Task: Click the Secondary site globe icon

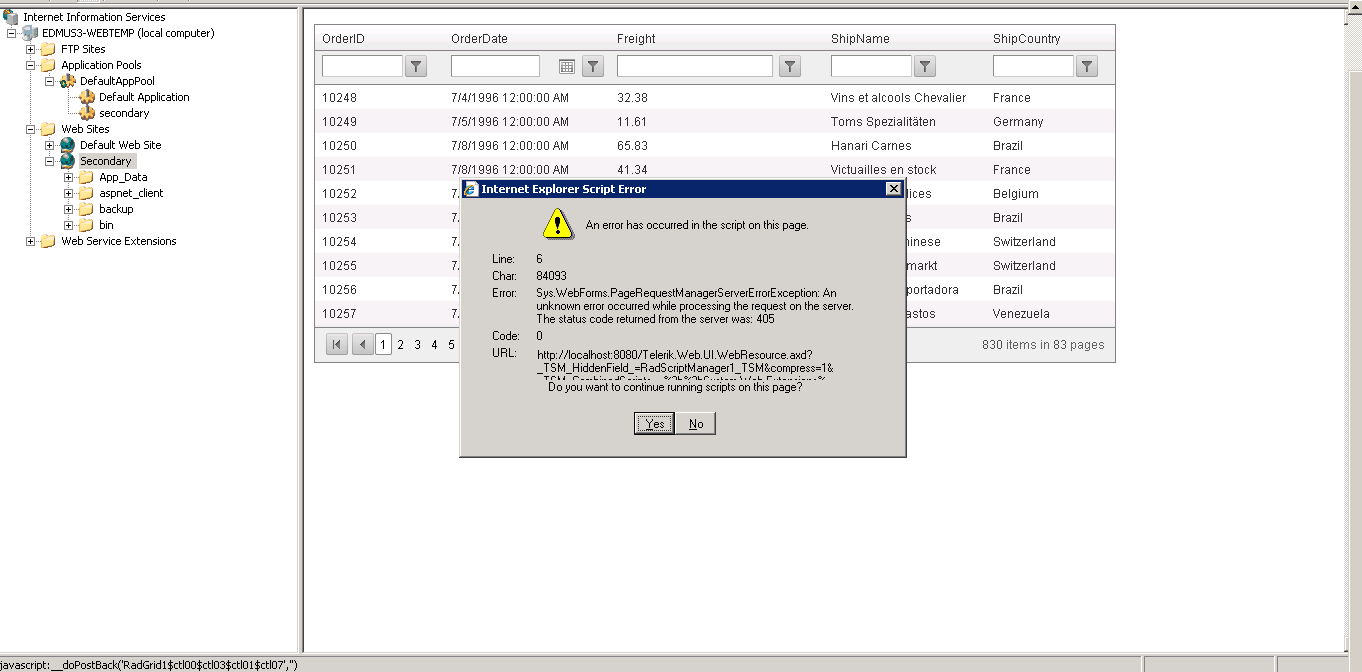Action: click(x=67, y=161)
